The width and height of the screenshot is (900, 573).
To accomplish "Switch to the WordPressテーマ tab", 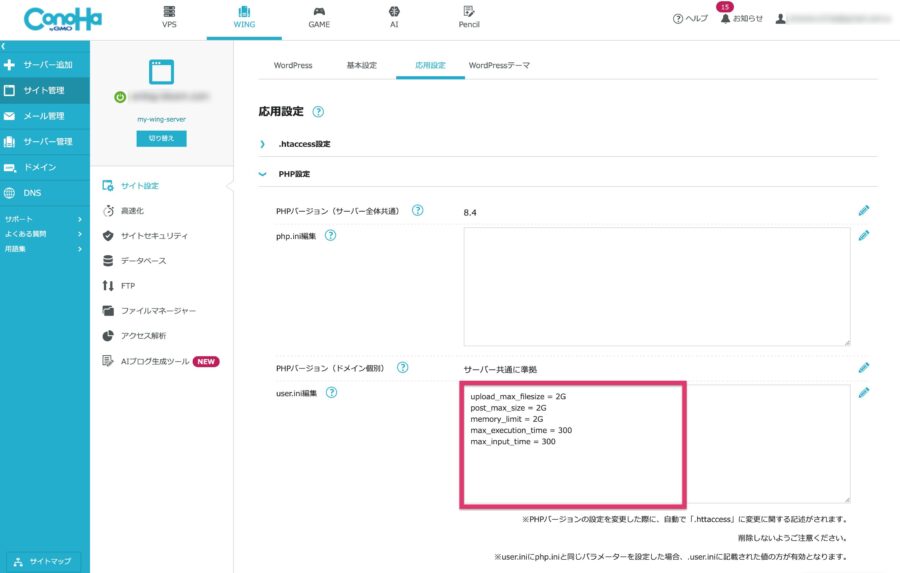I will [x=499, y=65].
